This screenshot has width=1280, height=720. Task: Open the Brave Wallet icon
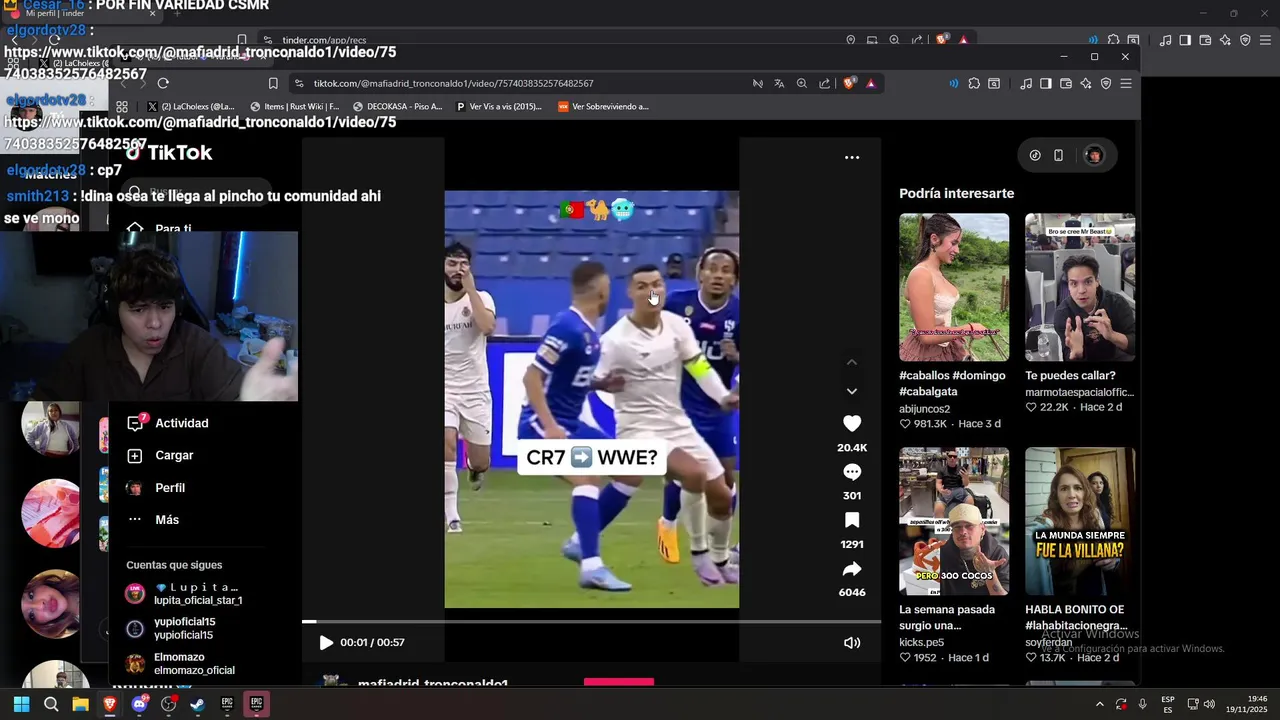1066,84
